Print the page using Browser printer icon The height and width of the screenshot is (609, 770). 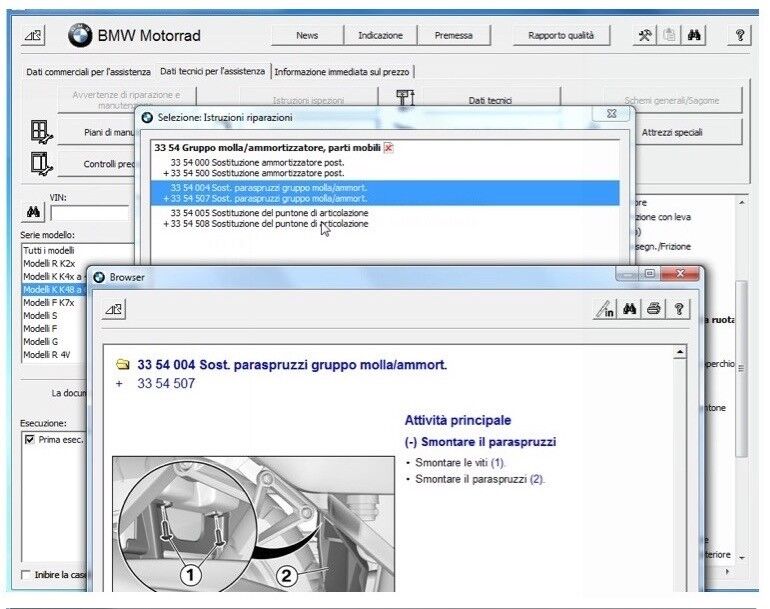654,310
